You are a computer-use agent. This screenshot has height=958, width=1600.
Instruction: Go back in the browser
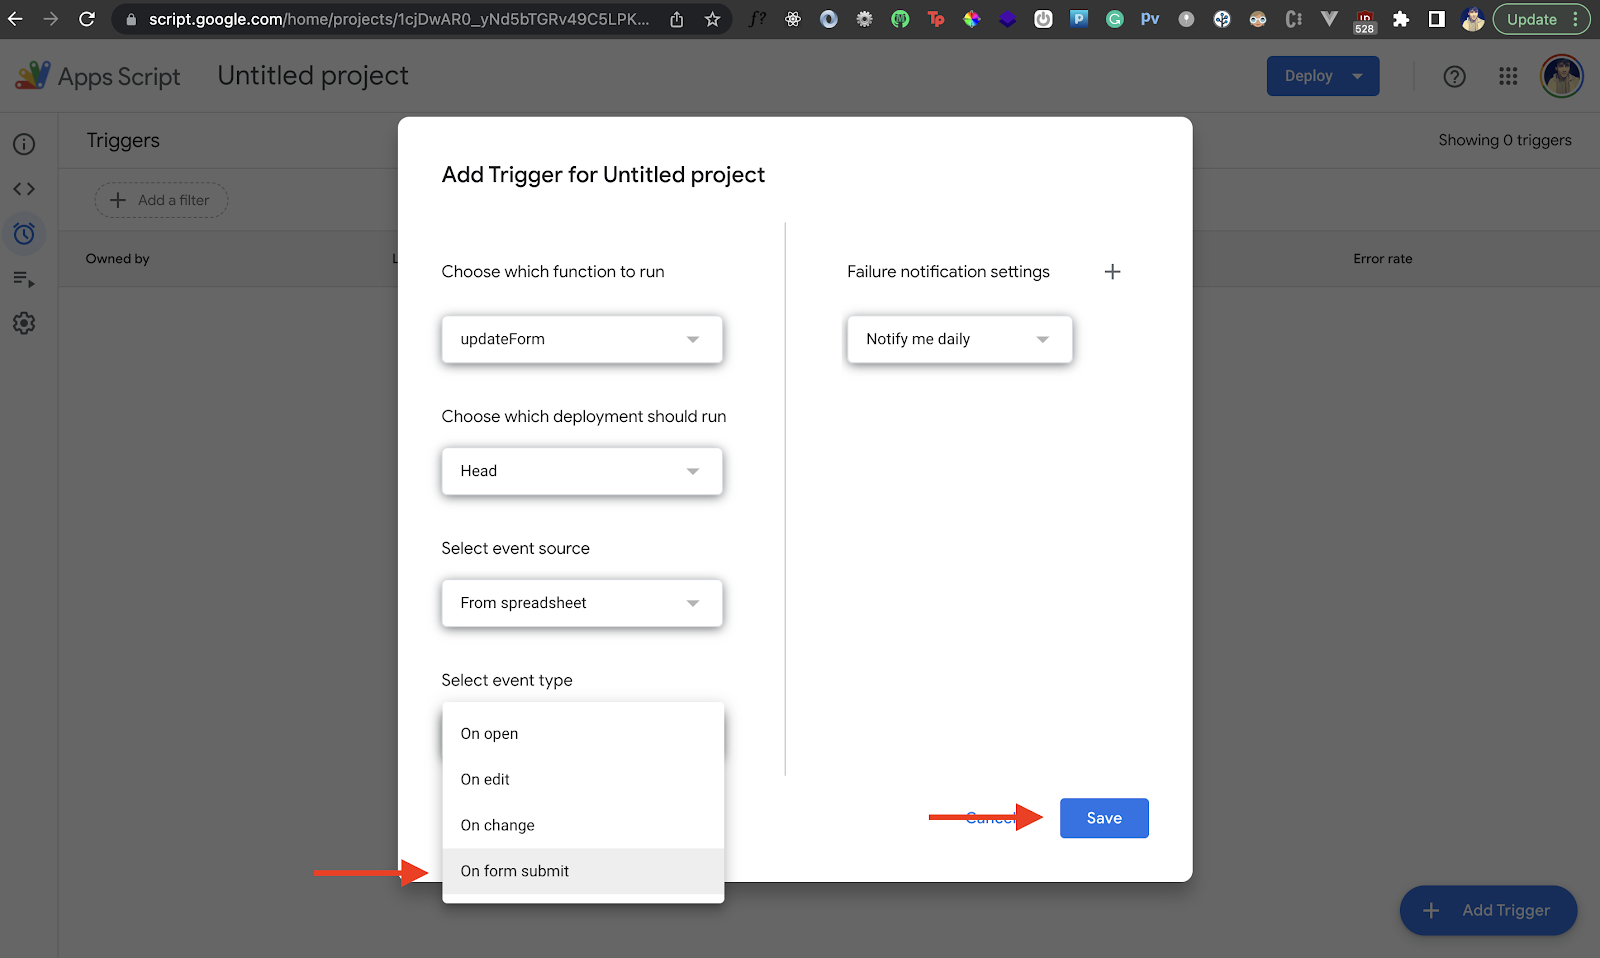click(15, 19)
